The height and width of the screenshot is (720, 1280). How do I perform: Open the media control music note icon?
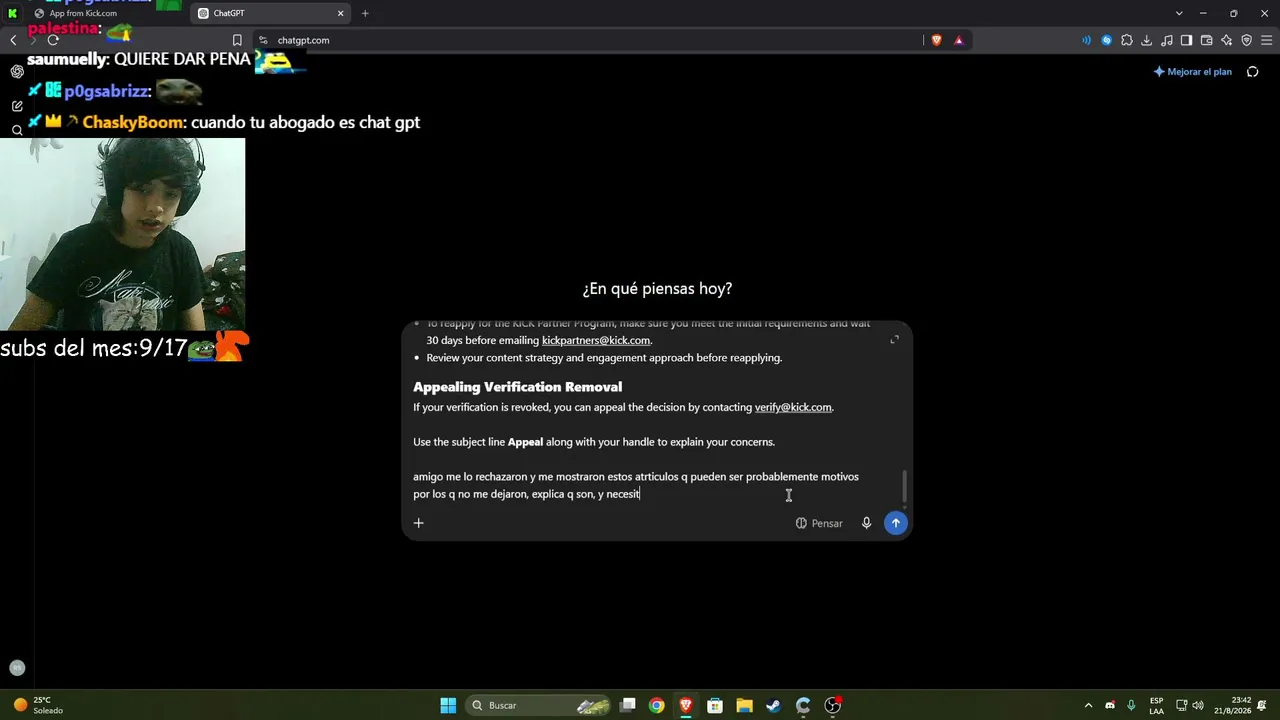(x=1167, y=40)
